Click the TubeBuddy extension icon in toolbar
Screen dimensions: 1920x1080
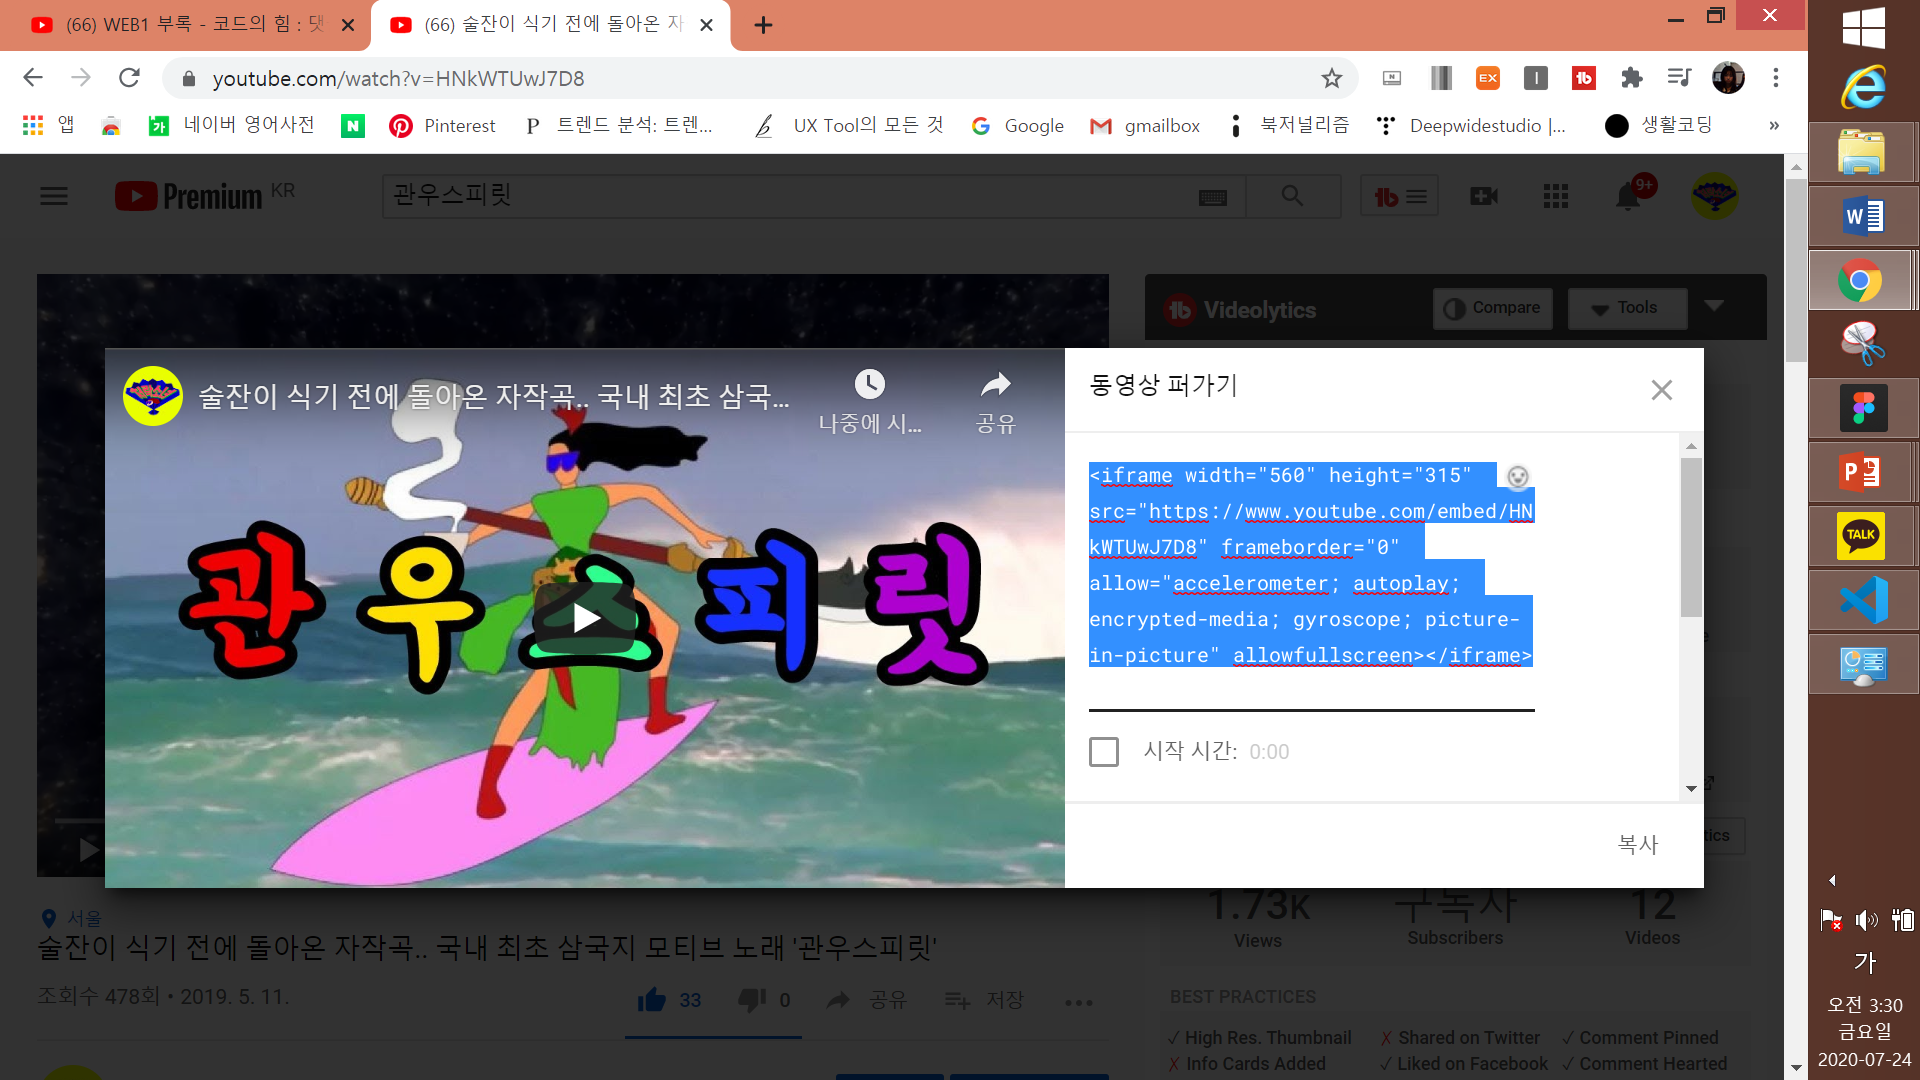tap(1583, 78)
